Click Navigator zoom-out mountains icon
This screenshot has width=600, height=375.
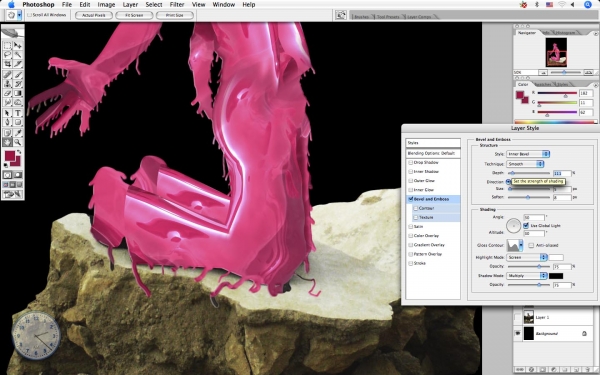[x=543, y=72]
